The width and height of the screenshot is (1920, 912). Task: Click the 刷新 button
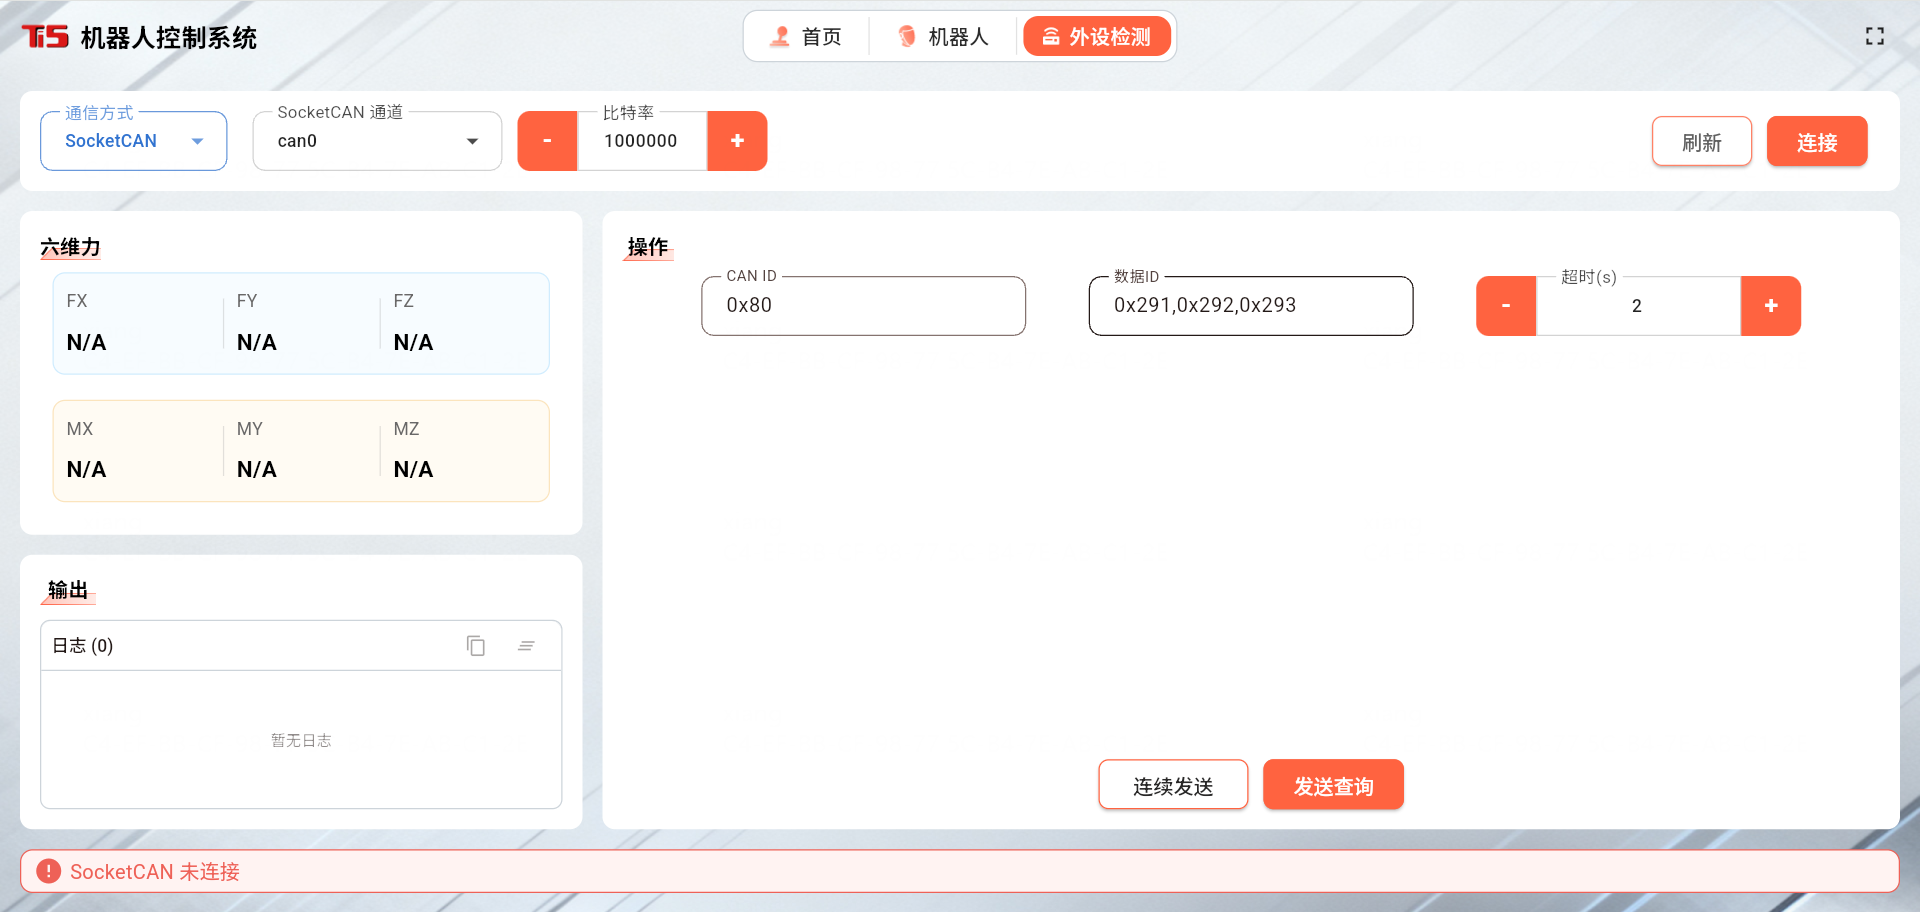pyautogui.click(x=1702, y=142)
